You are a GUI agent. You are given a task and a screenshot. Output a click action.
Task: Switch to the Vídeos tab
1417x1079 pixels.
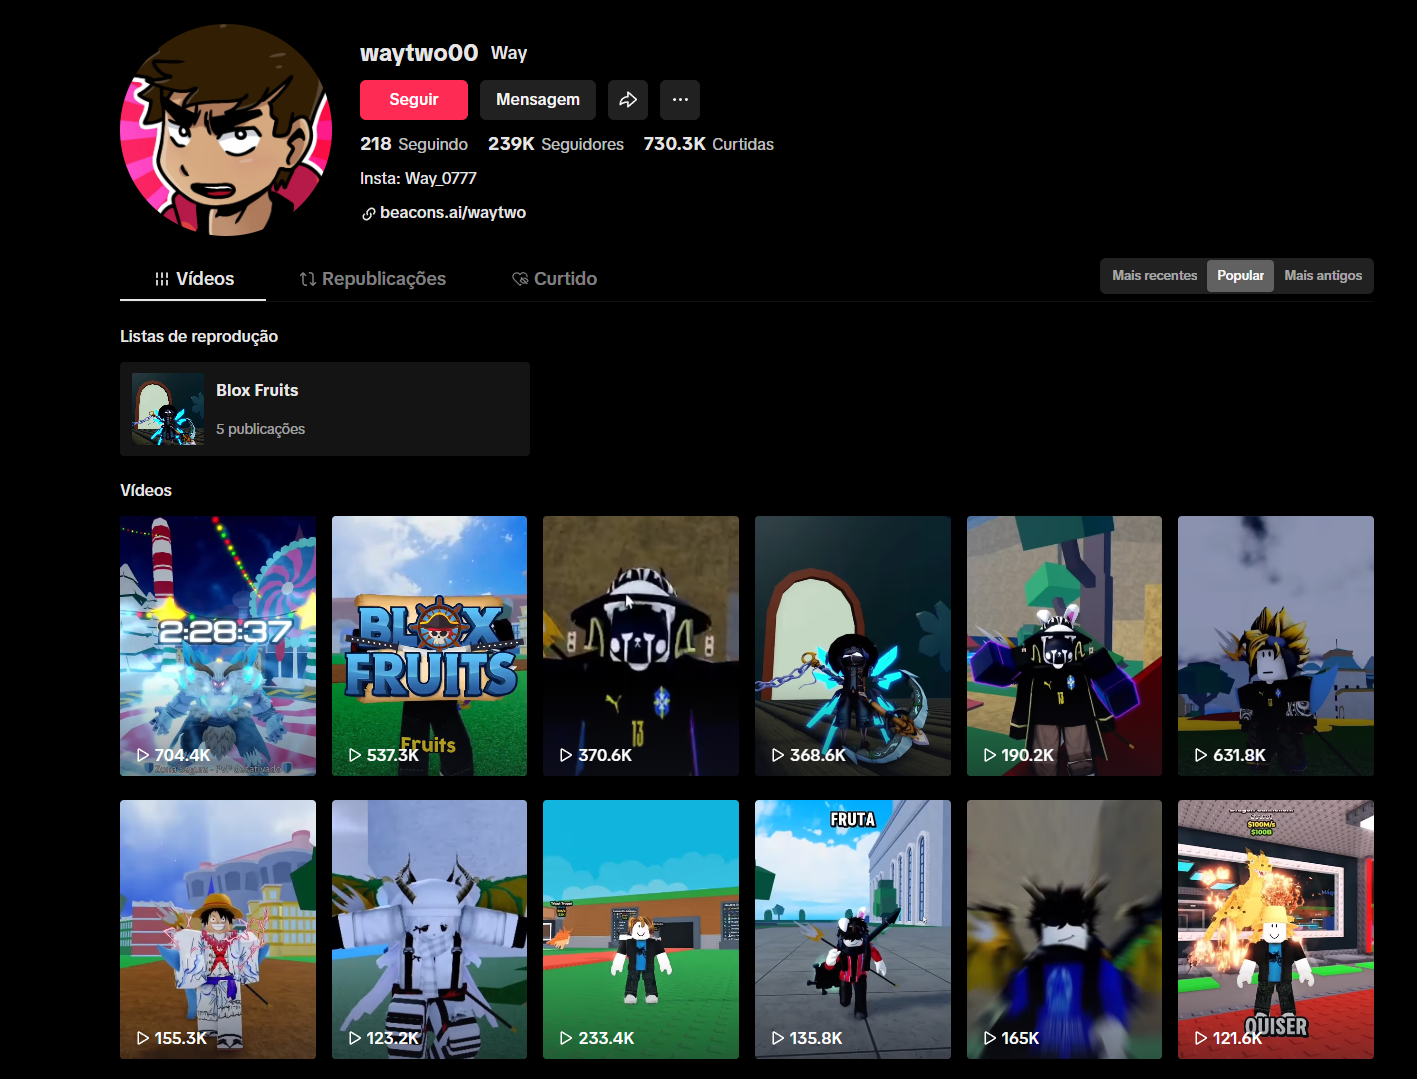click(x=193, y=279)
